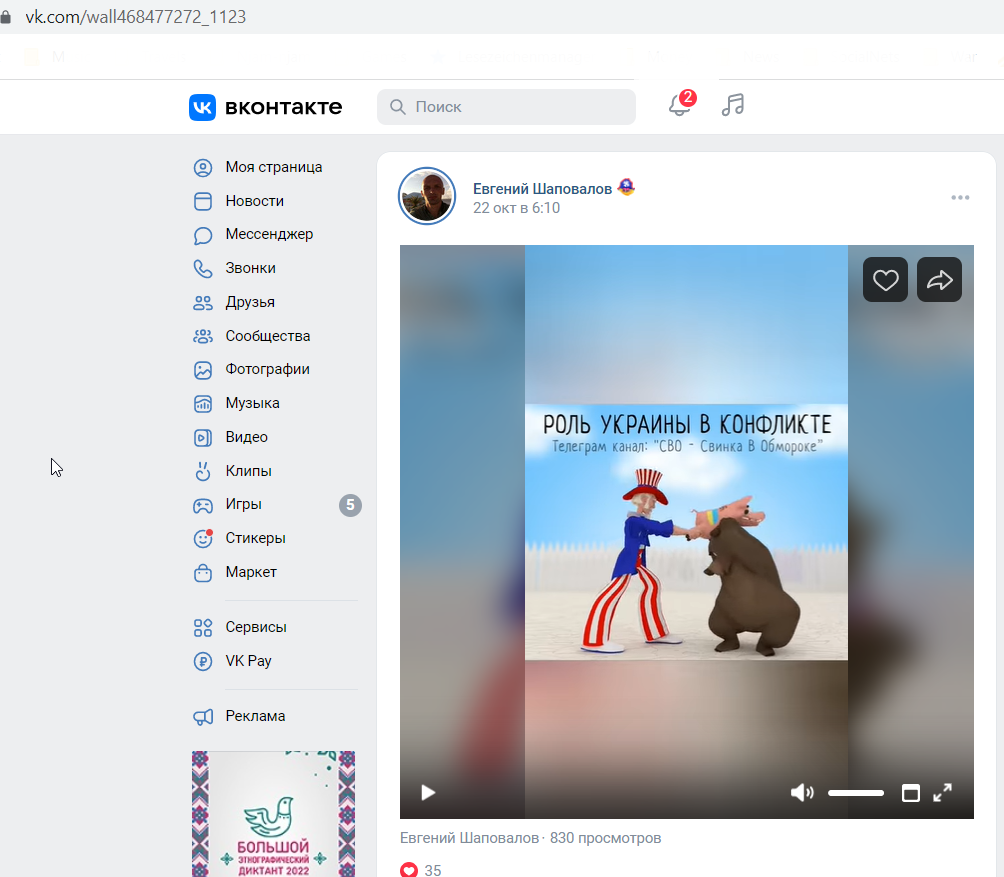Image resolution: width=1004 pixels, height=877 pixels.
Task: Open Маркет label in sidebar
Action: [x=251, y=572]
